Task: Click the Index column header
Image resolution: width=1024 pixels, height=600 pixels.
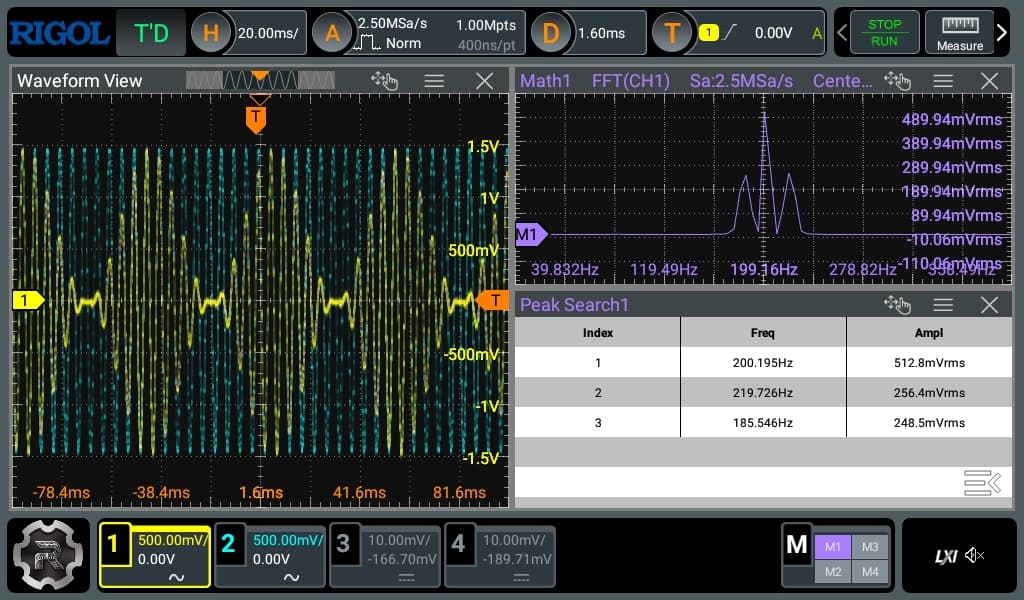Action: pos(598,332)
